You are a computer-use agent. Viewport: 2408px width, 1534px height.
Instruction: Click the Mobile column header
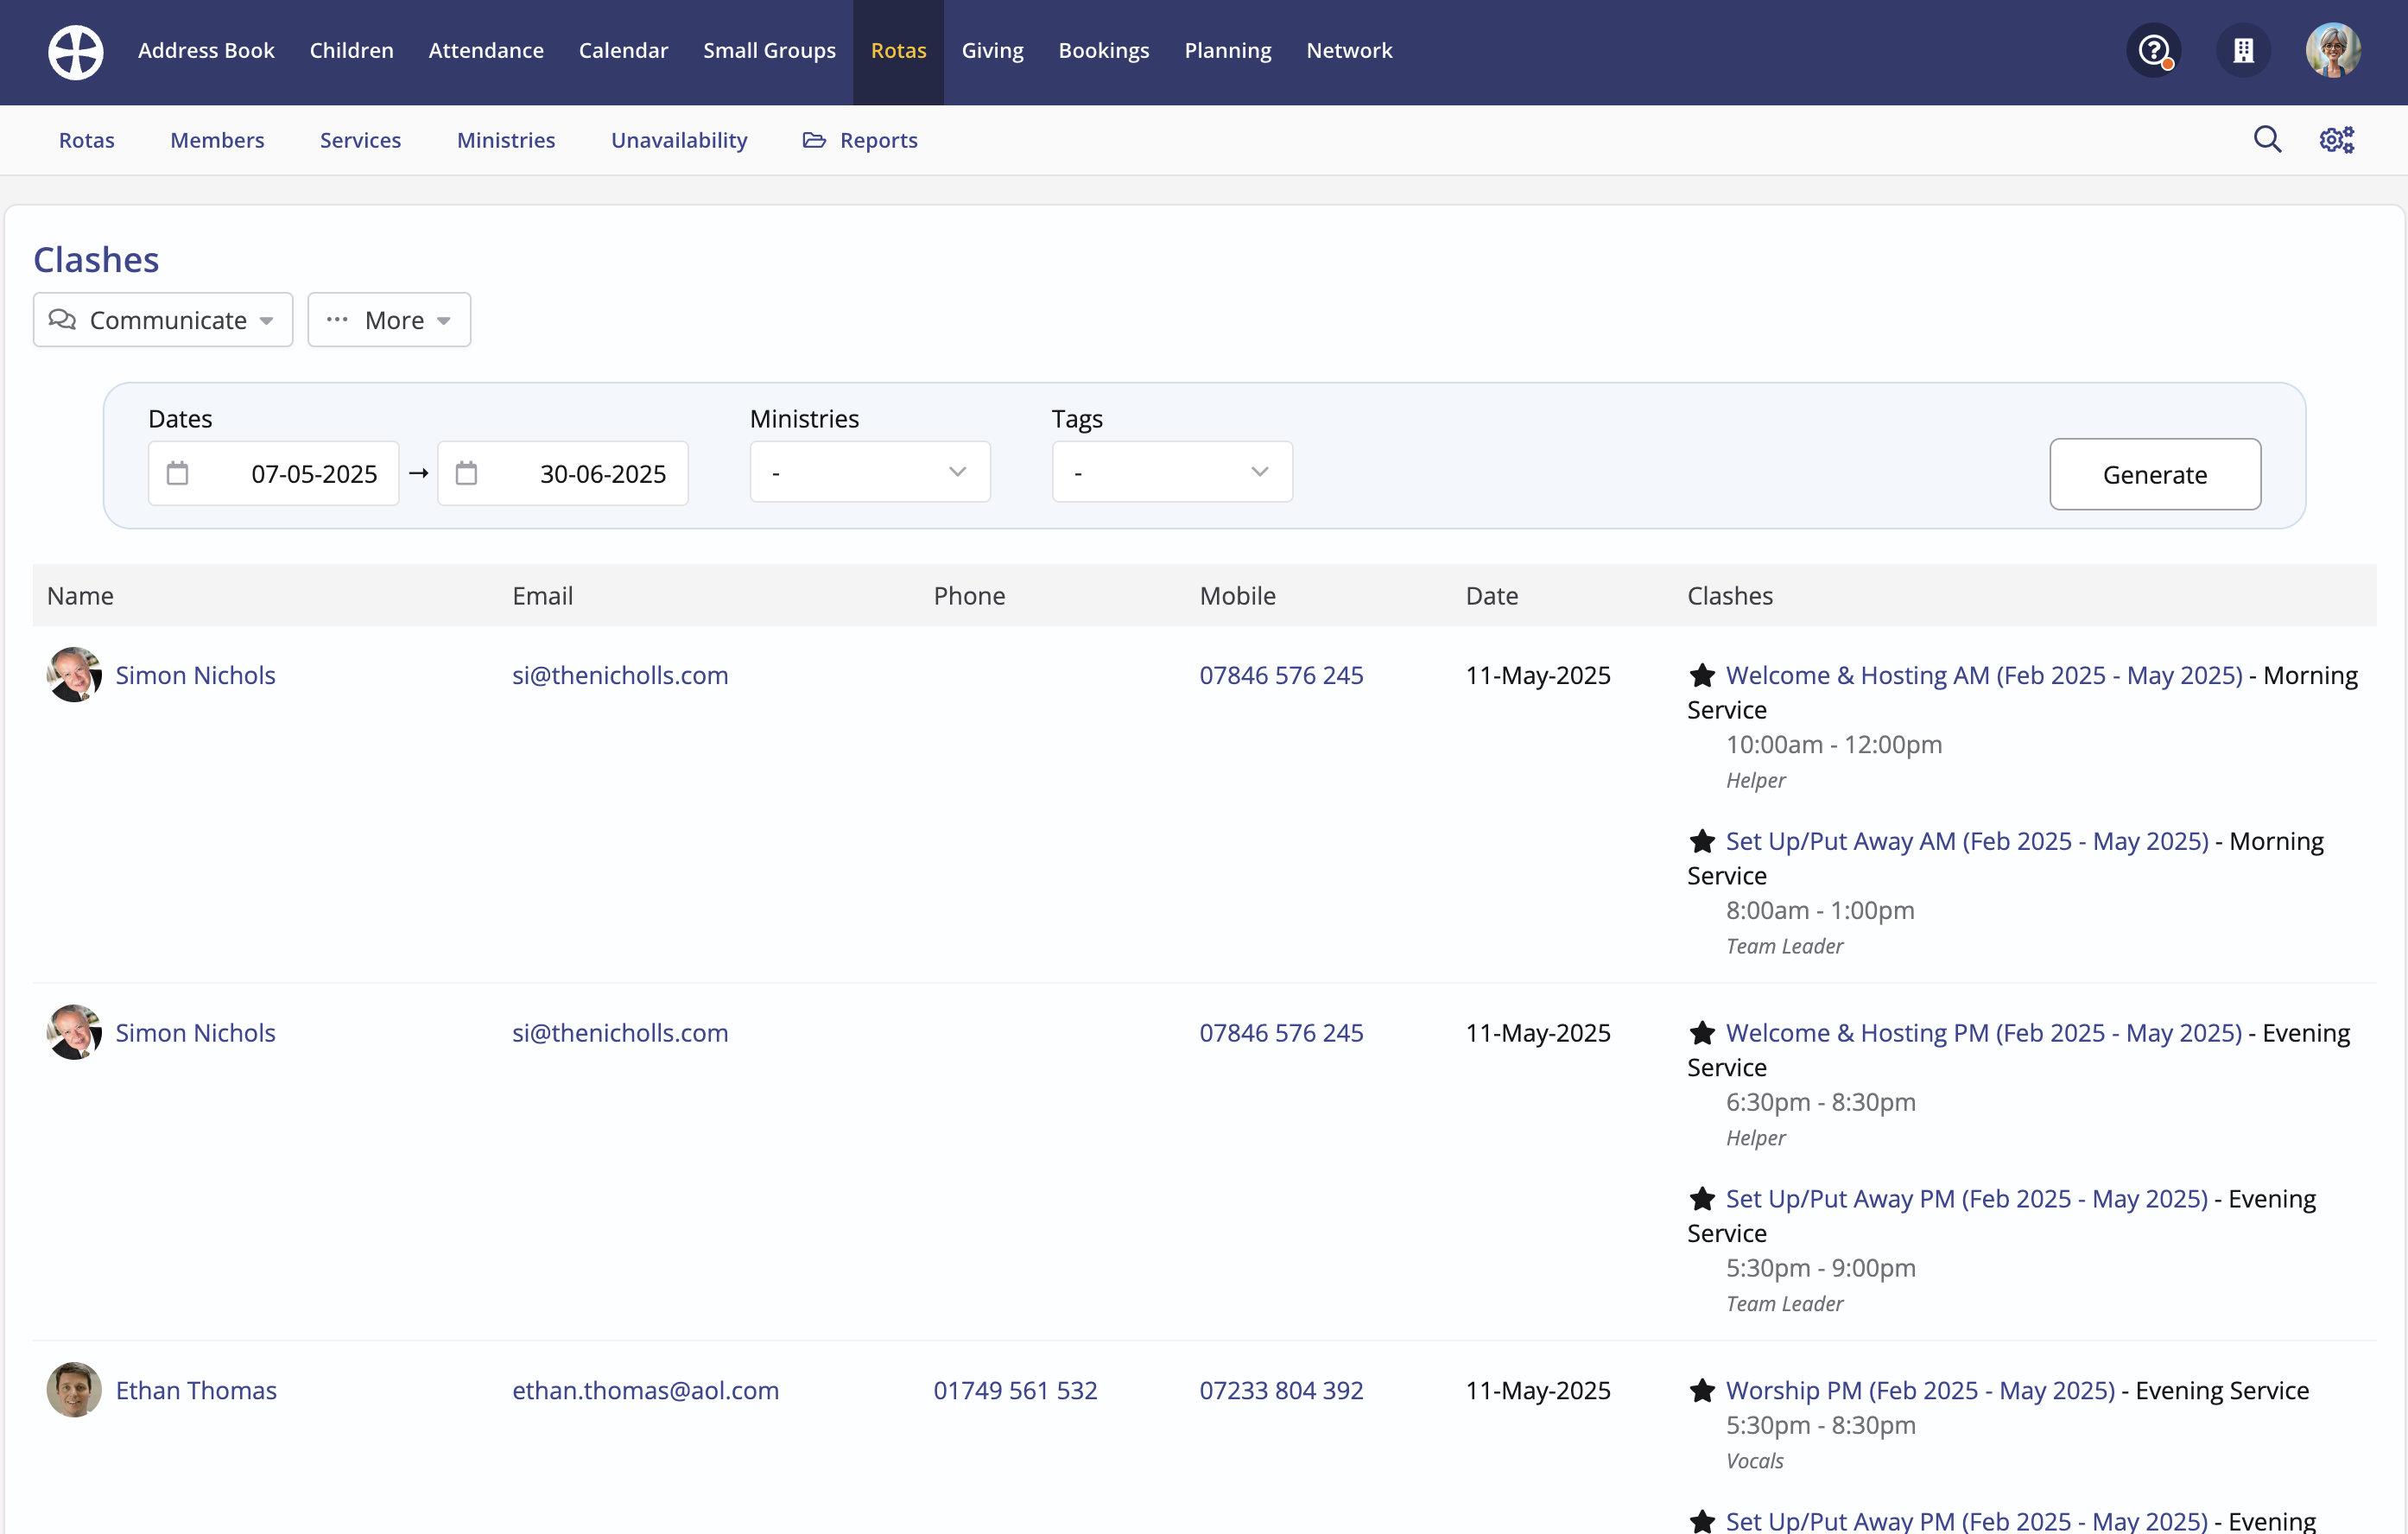(x=1237, y=596)
